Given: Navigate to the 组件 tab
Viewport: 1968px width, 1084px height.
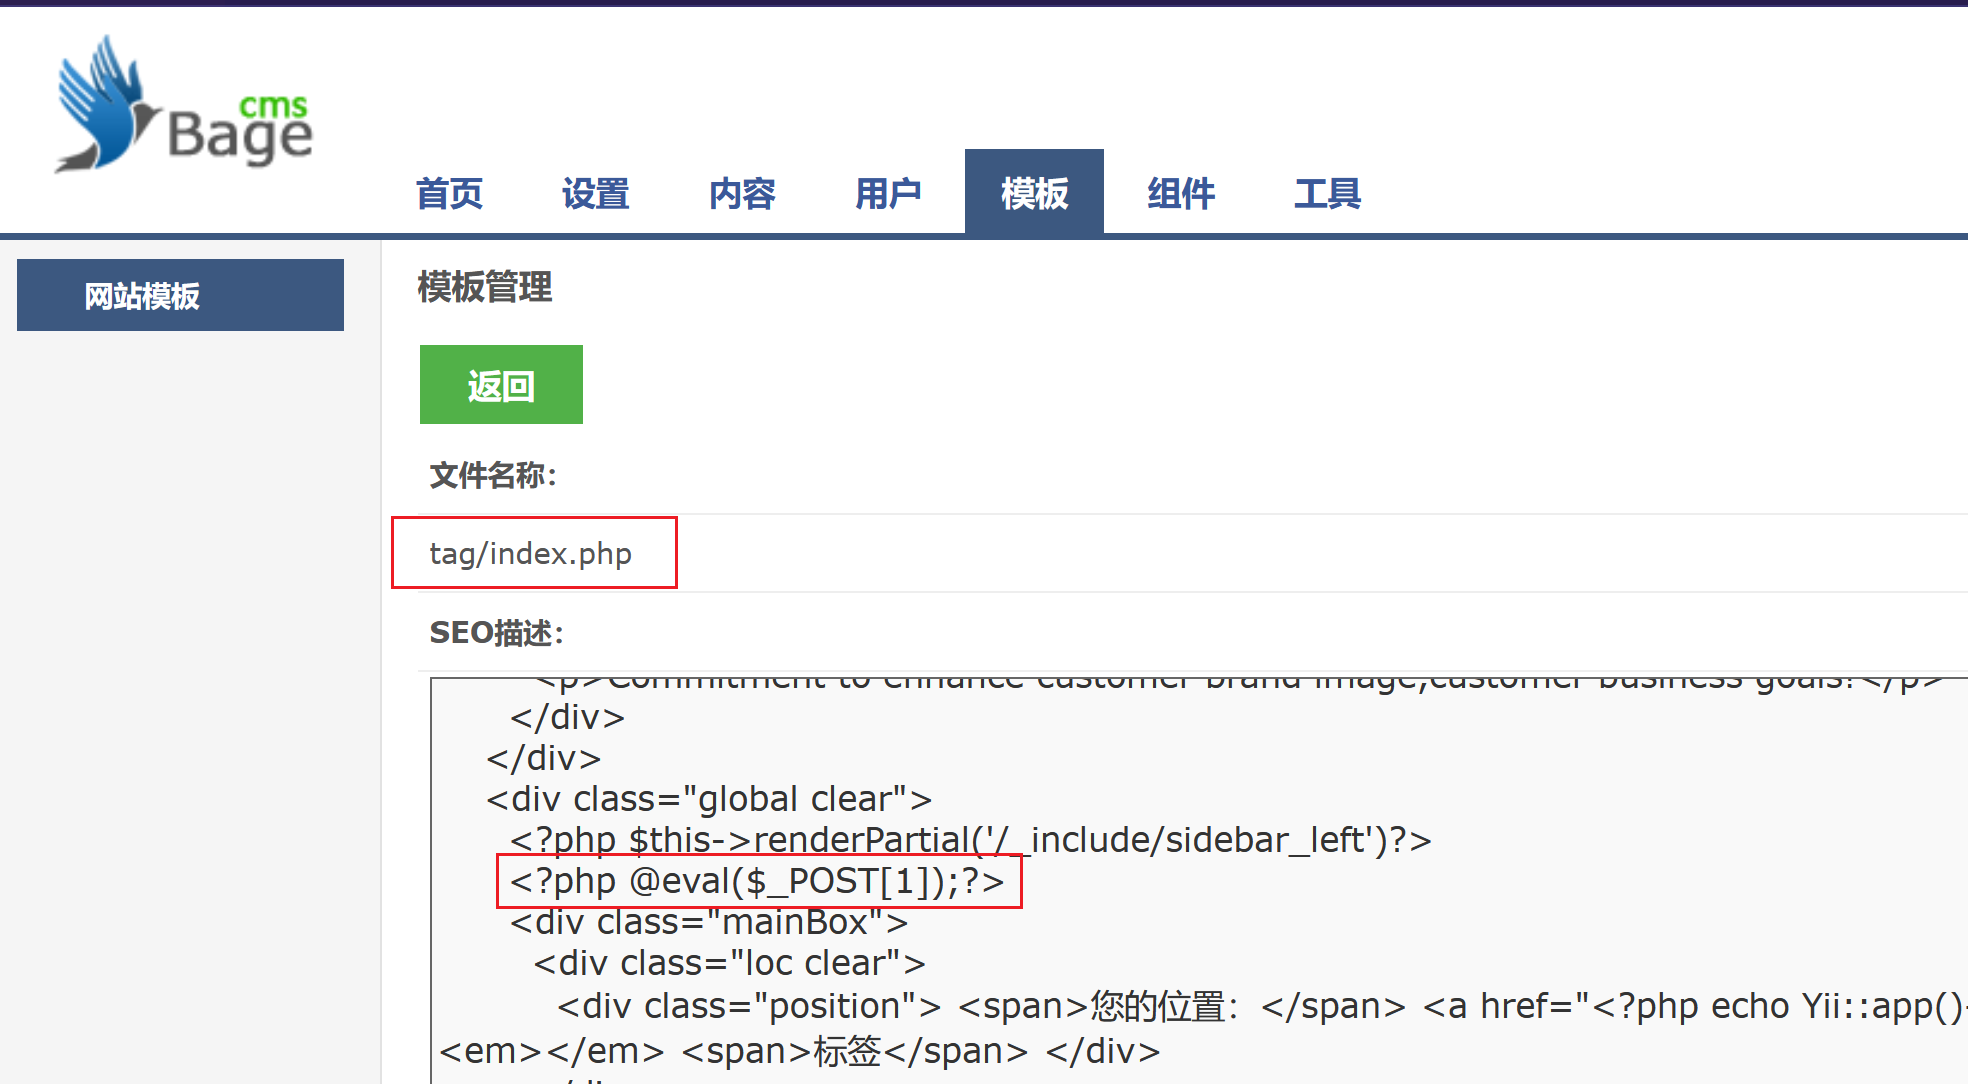Looking at the screenshot, I should pos(1181,193).
